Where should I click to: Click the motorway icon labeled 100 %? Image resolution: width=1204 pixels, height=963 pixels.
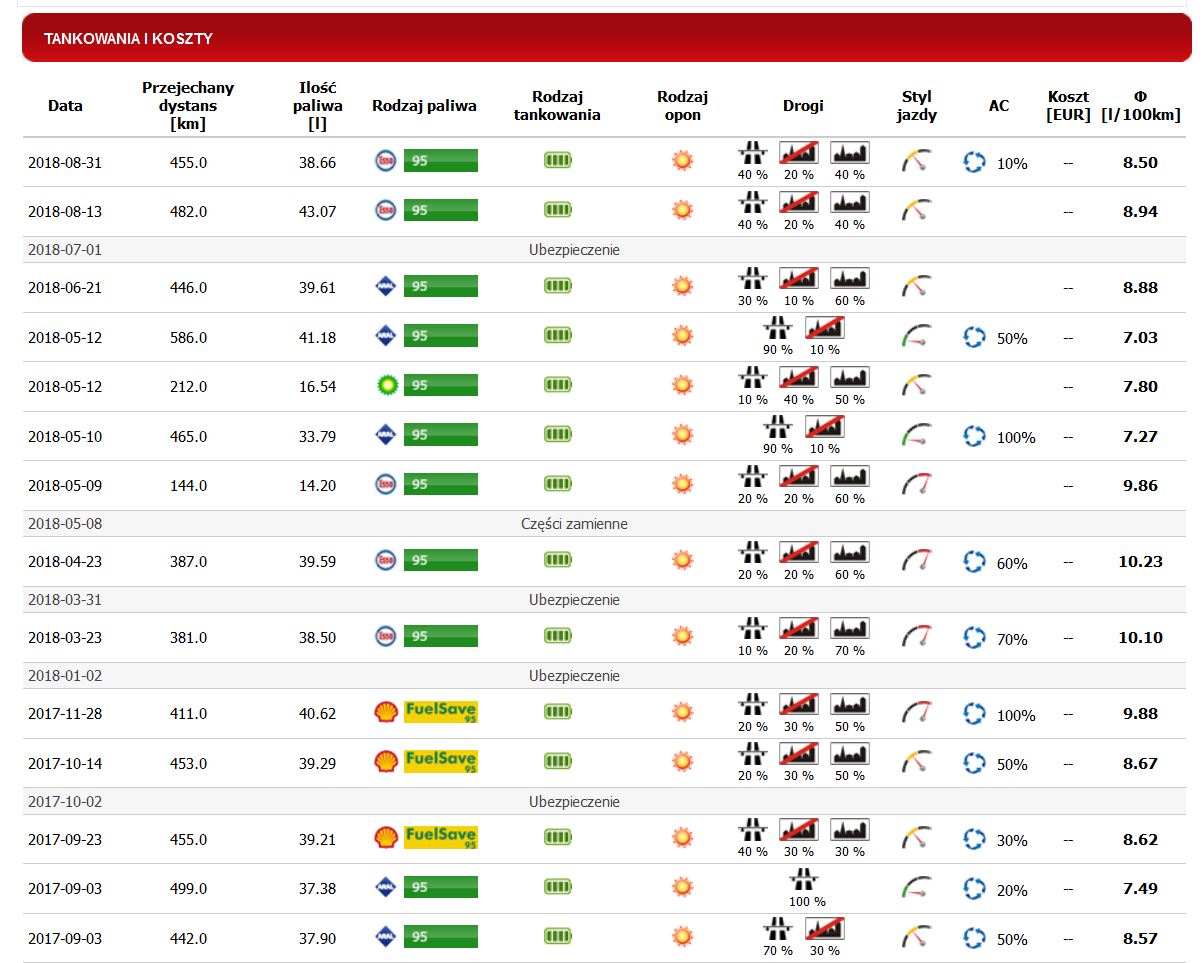tap(802, 879)
